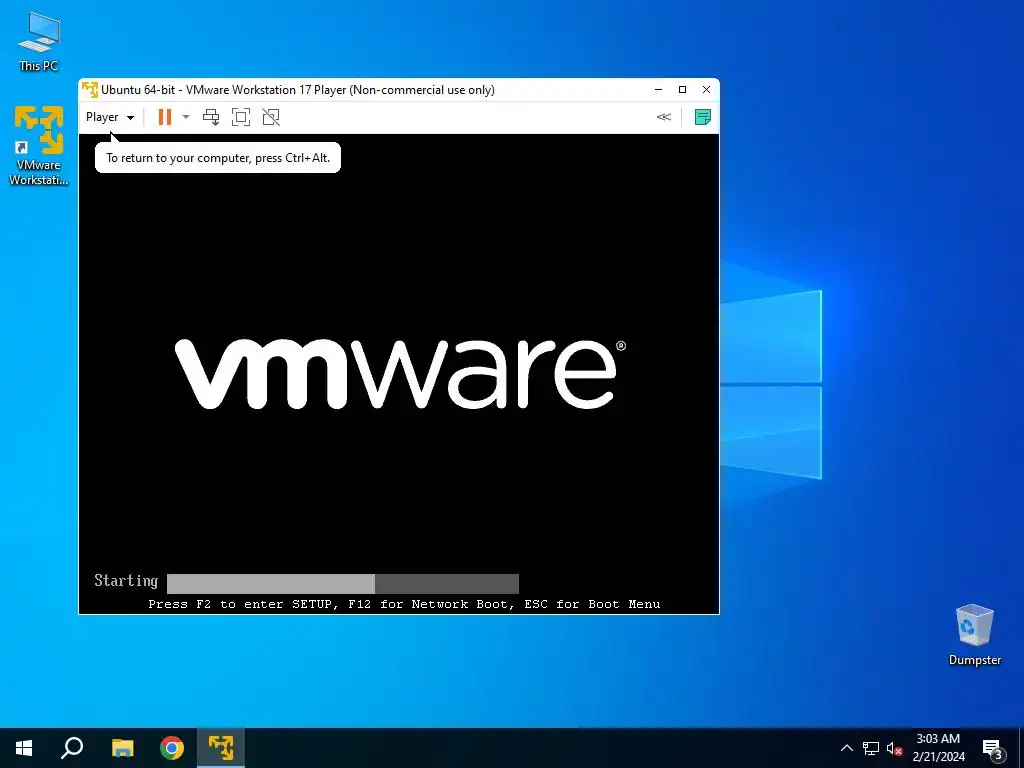Select the Dumpster recycle bin icon
The width and height of the screenshot is (1024, 768).
pos(974,635)
